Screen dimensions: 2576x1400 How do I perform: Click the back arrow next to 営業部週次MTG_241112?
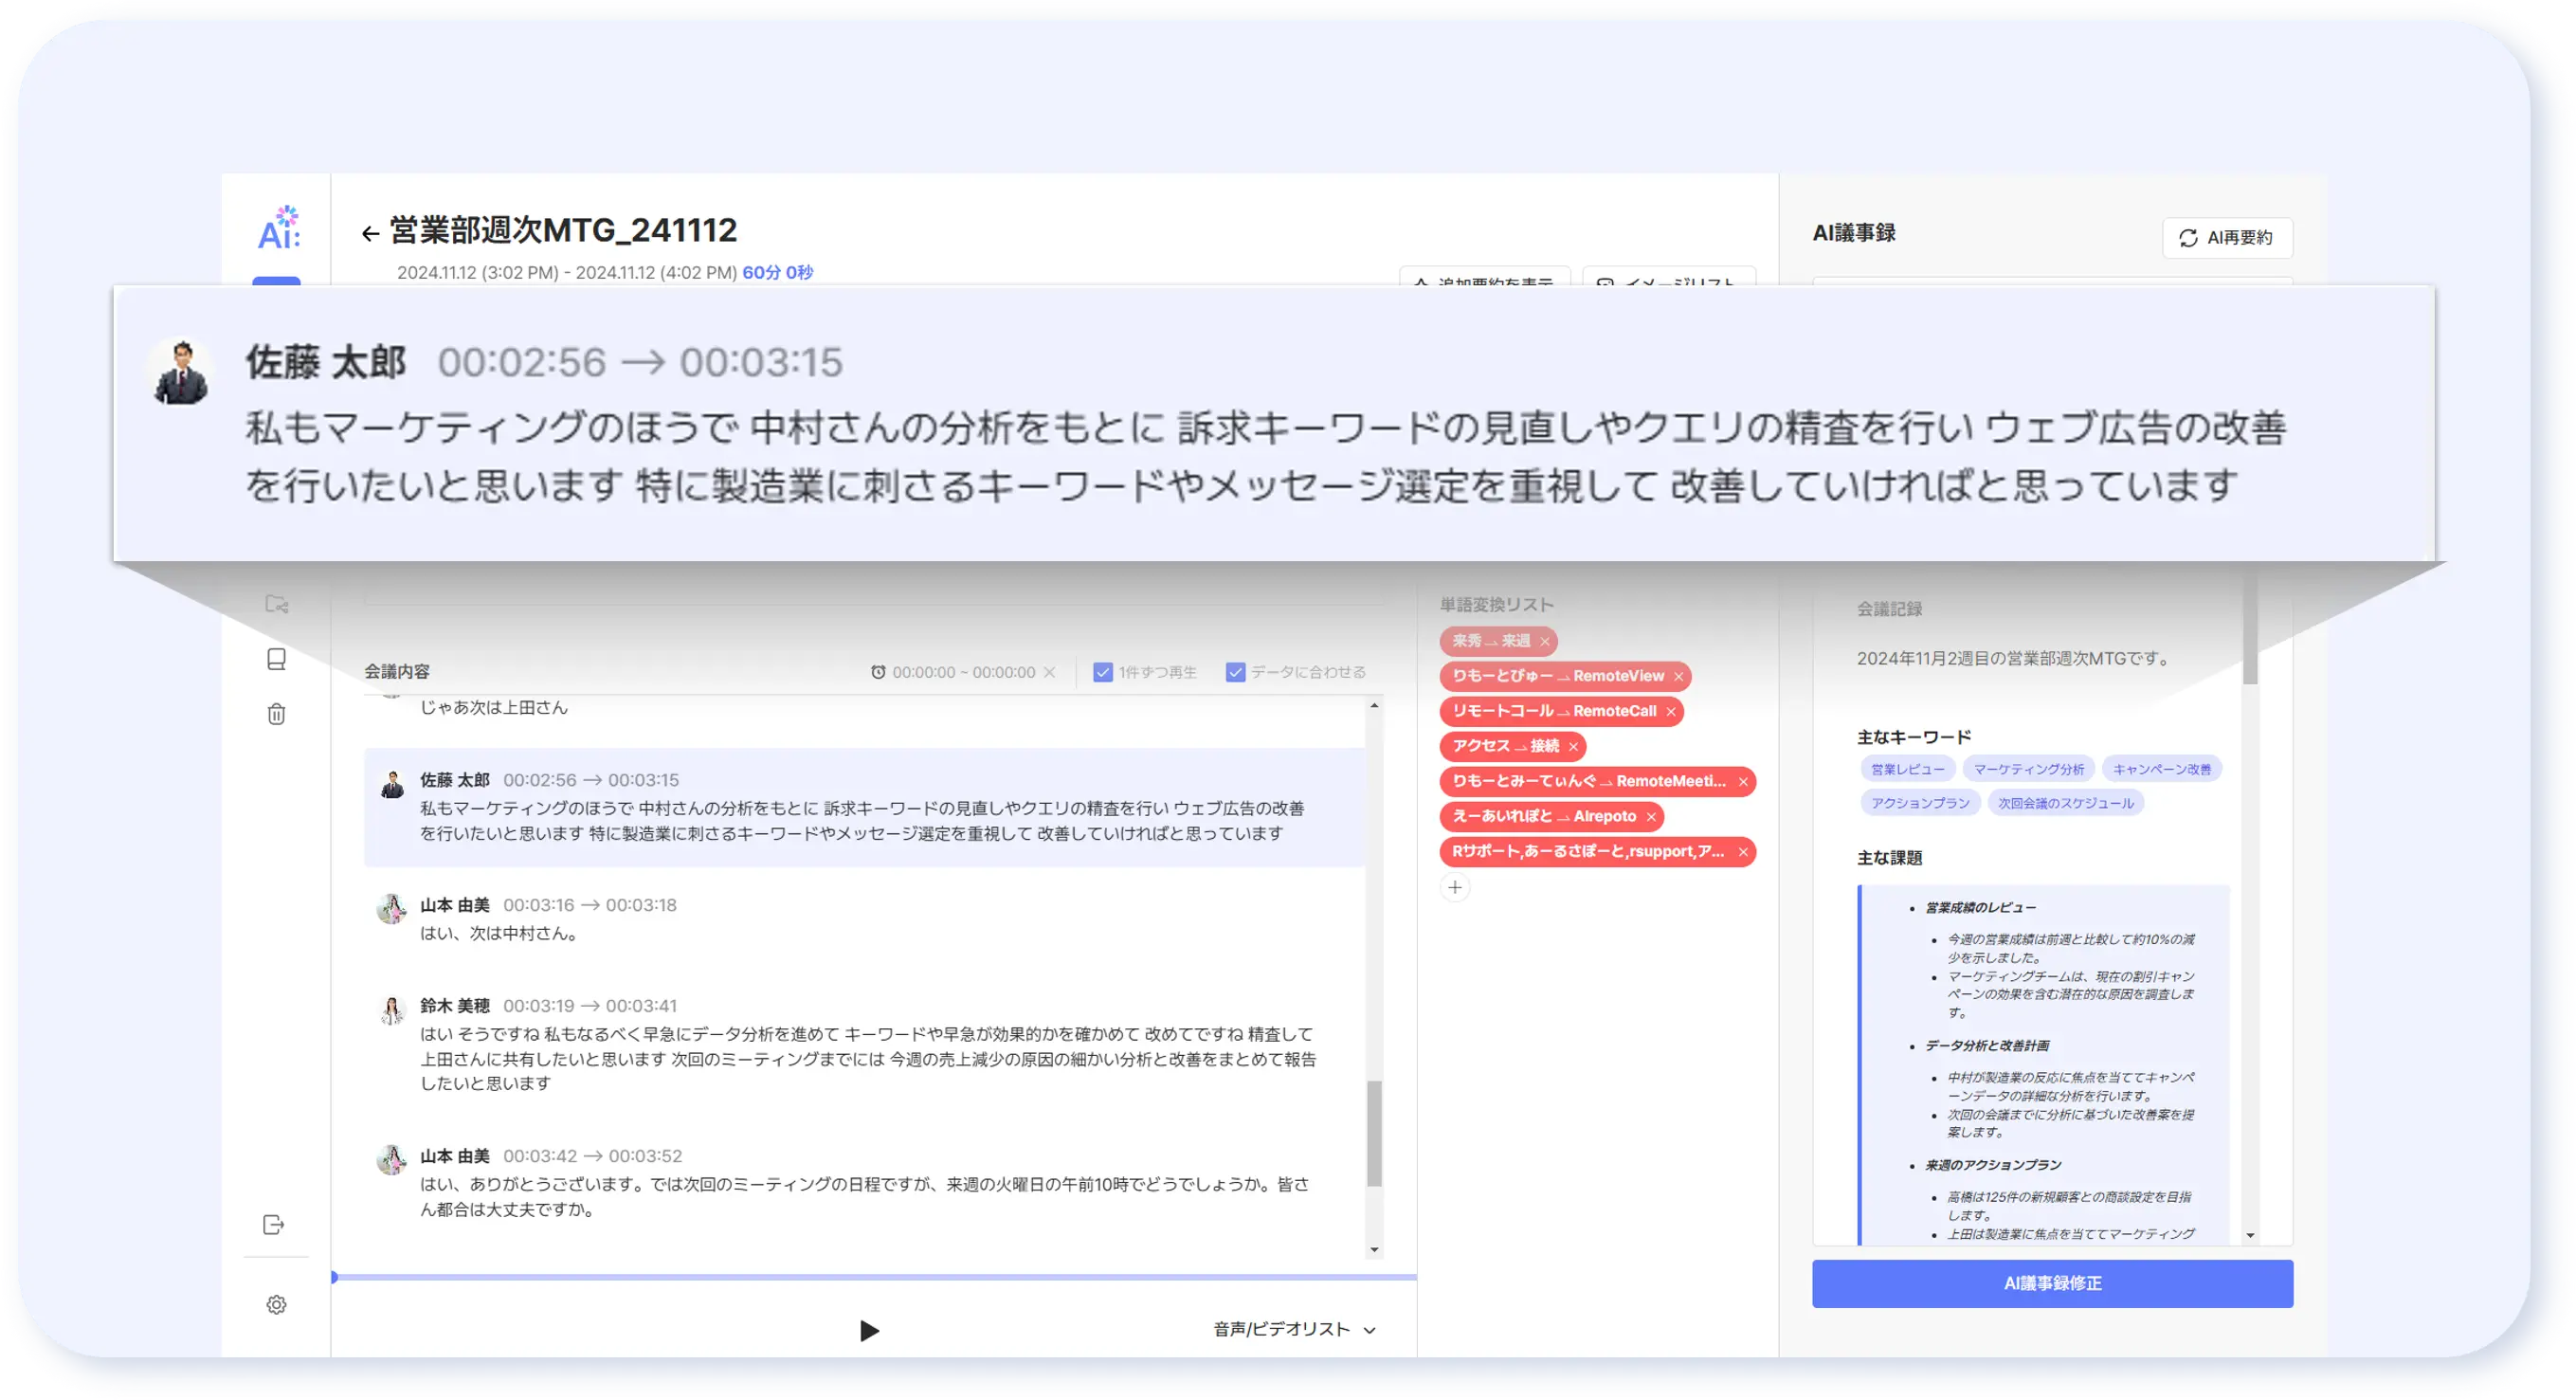click(370, 234)
